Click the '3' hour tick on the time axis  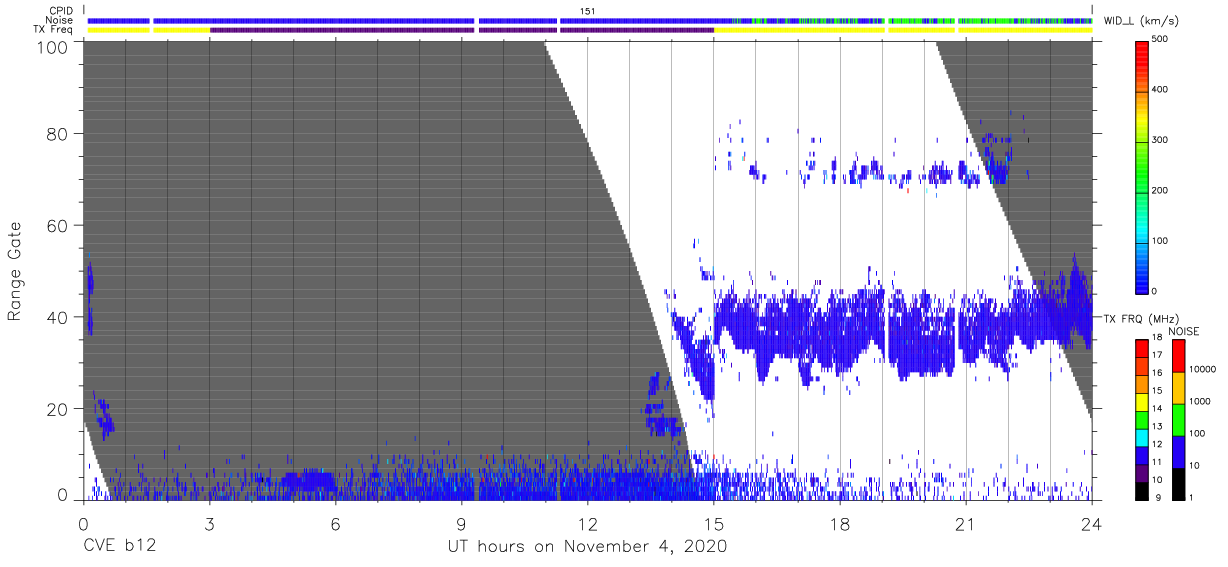coord(209,523)
